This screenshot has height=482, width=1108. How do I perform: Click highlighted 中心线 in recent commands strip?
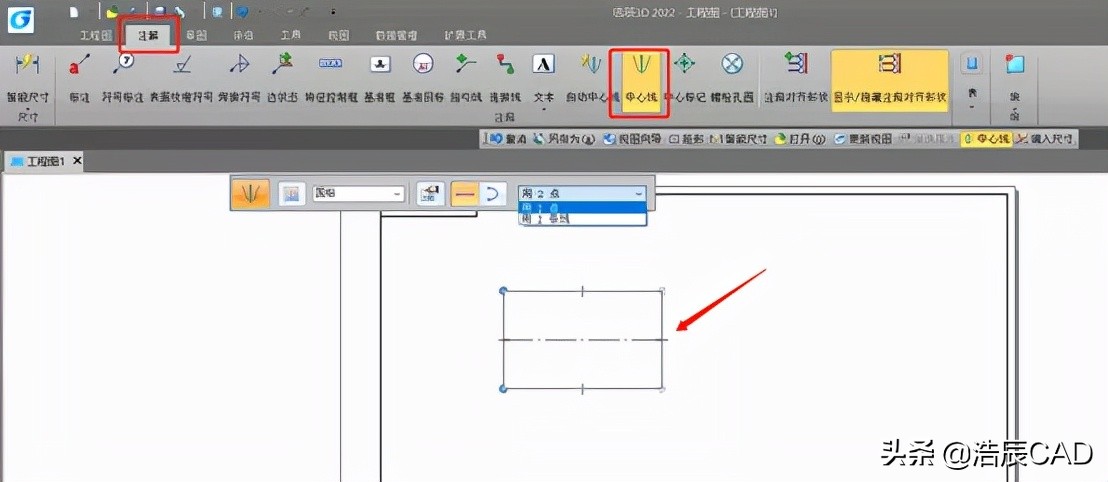[987, 139]
